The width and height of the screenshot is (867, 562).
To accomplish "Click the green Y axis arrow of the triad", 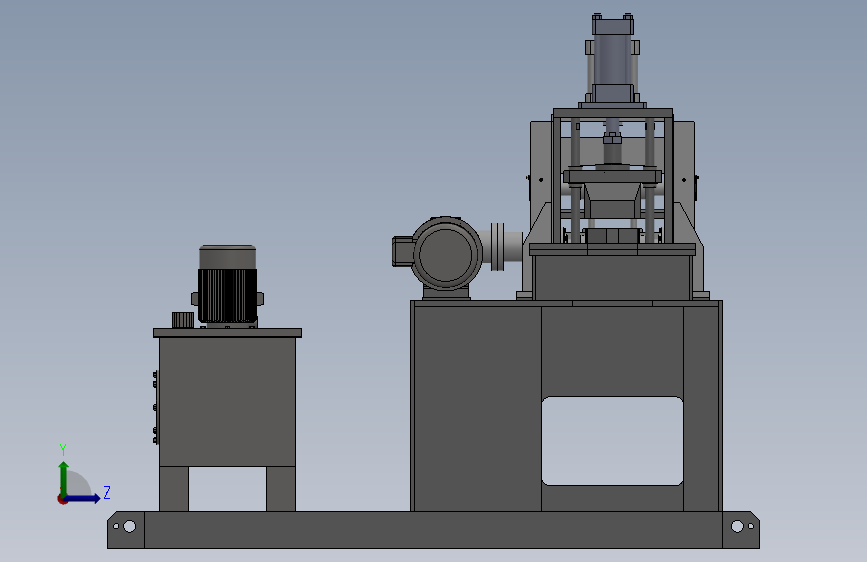I will pos(64,478).
